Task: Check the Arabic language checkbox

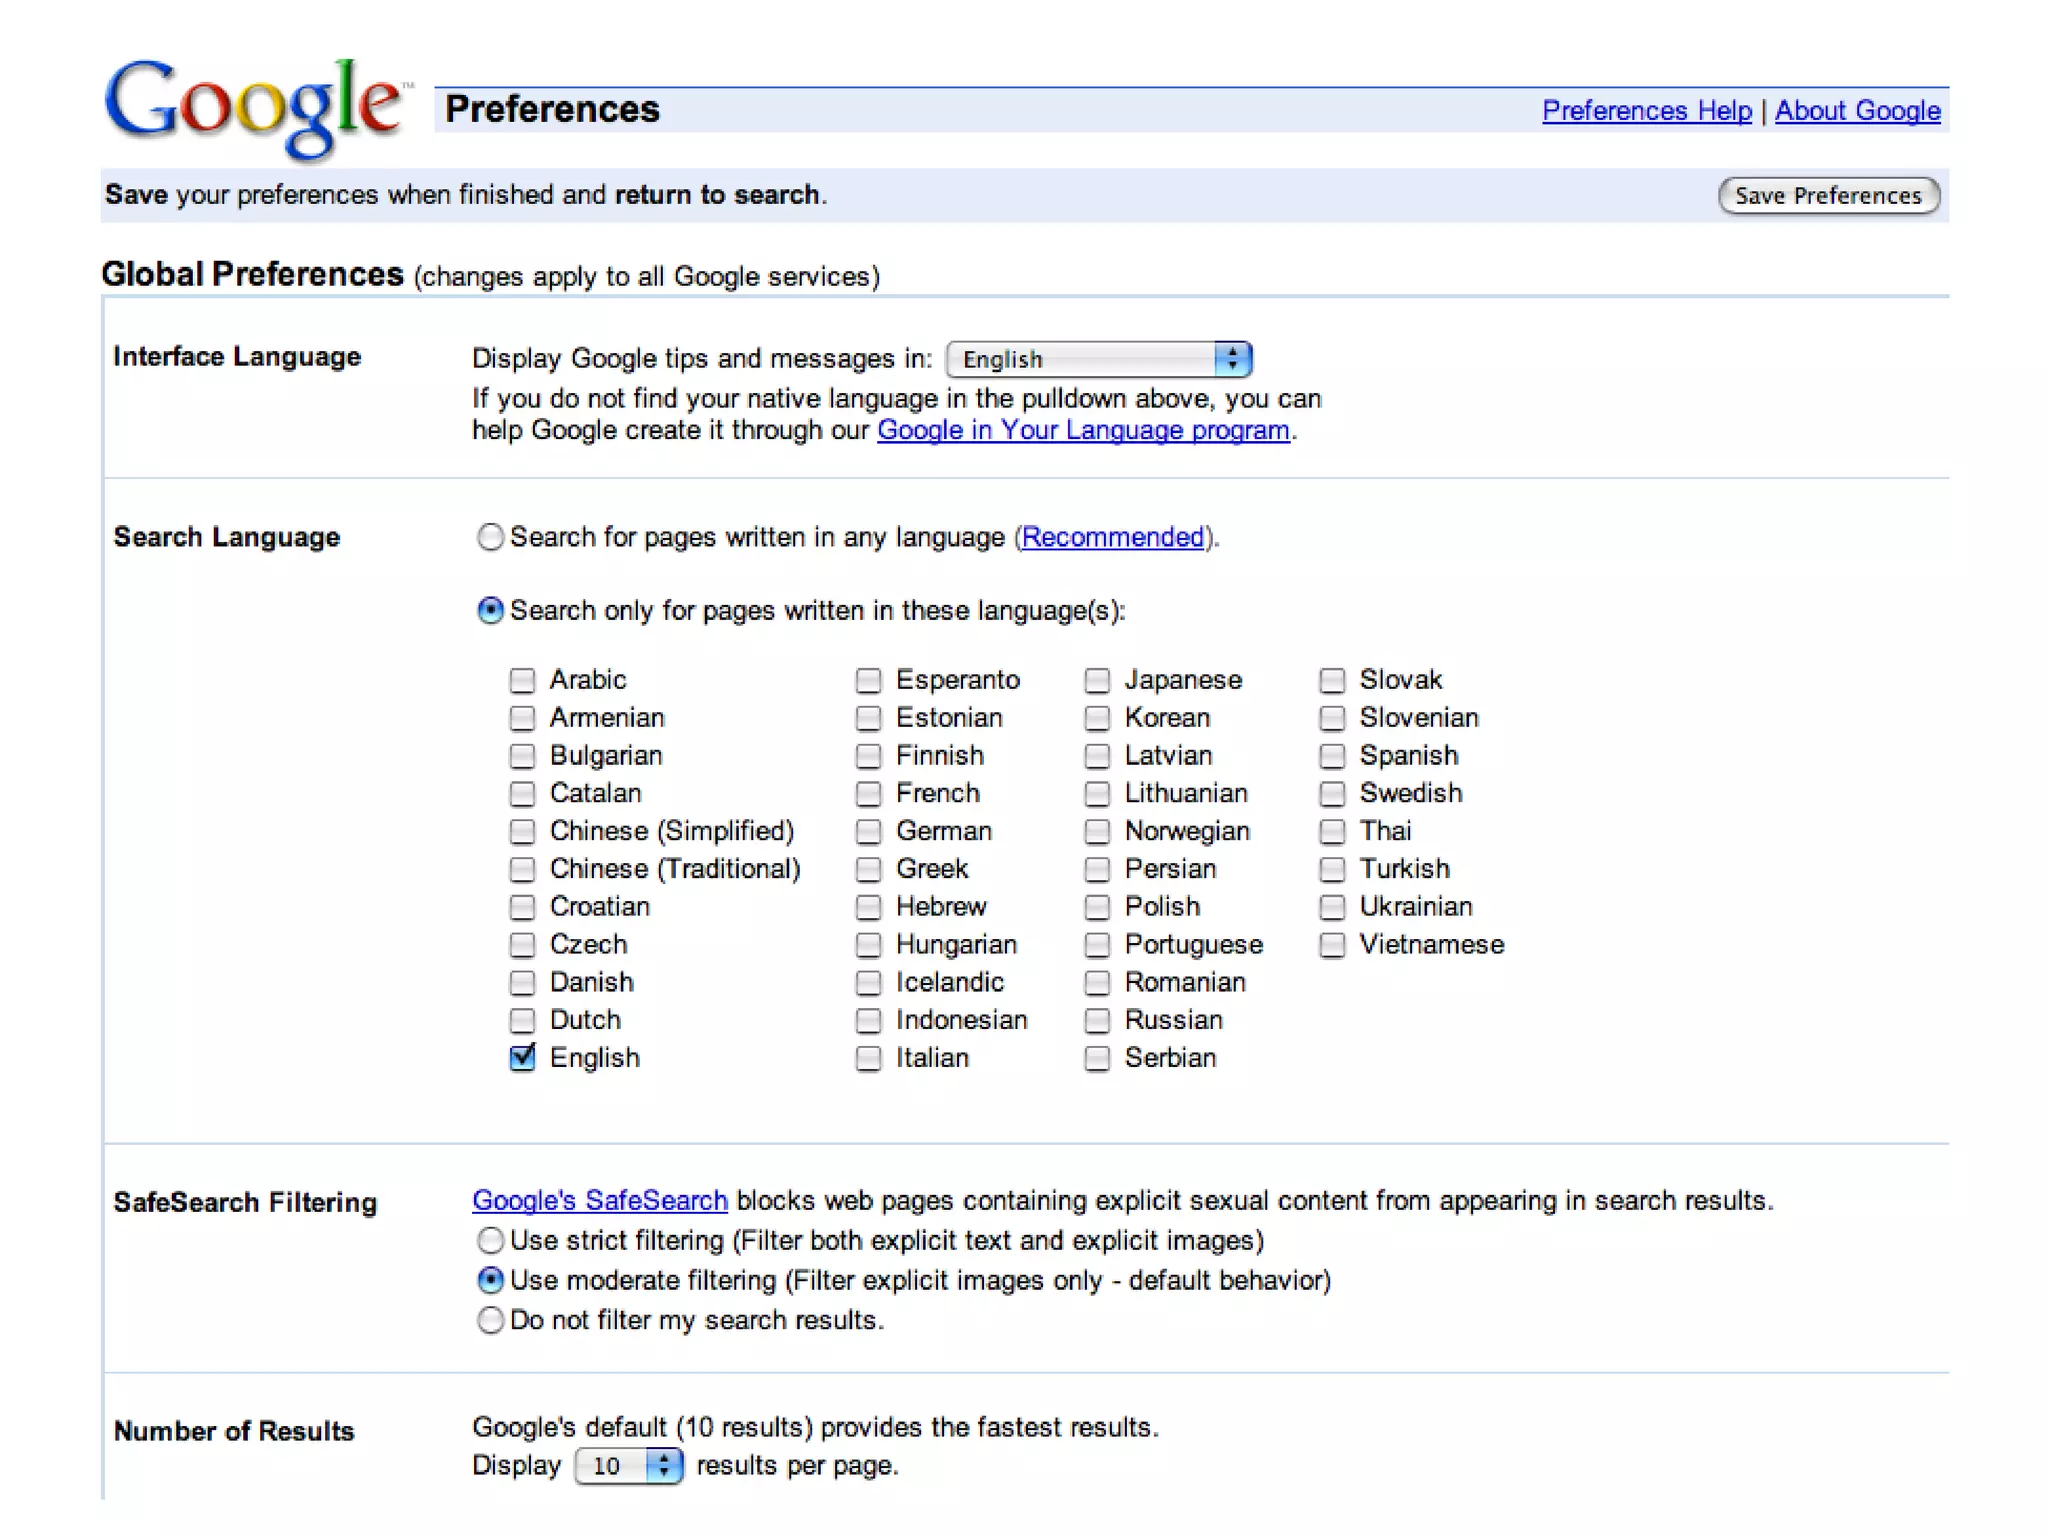Action: pyautogui.click(x=522, y=681)
